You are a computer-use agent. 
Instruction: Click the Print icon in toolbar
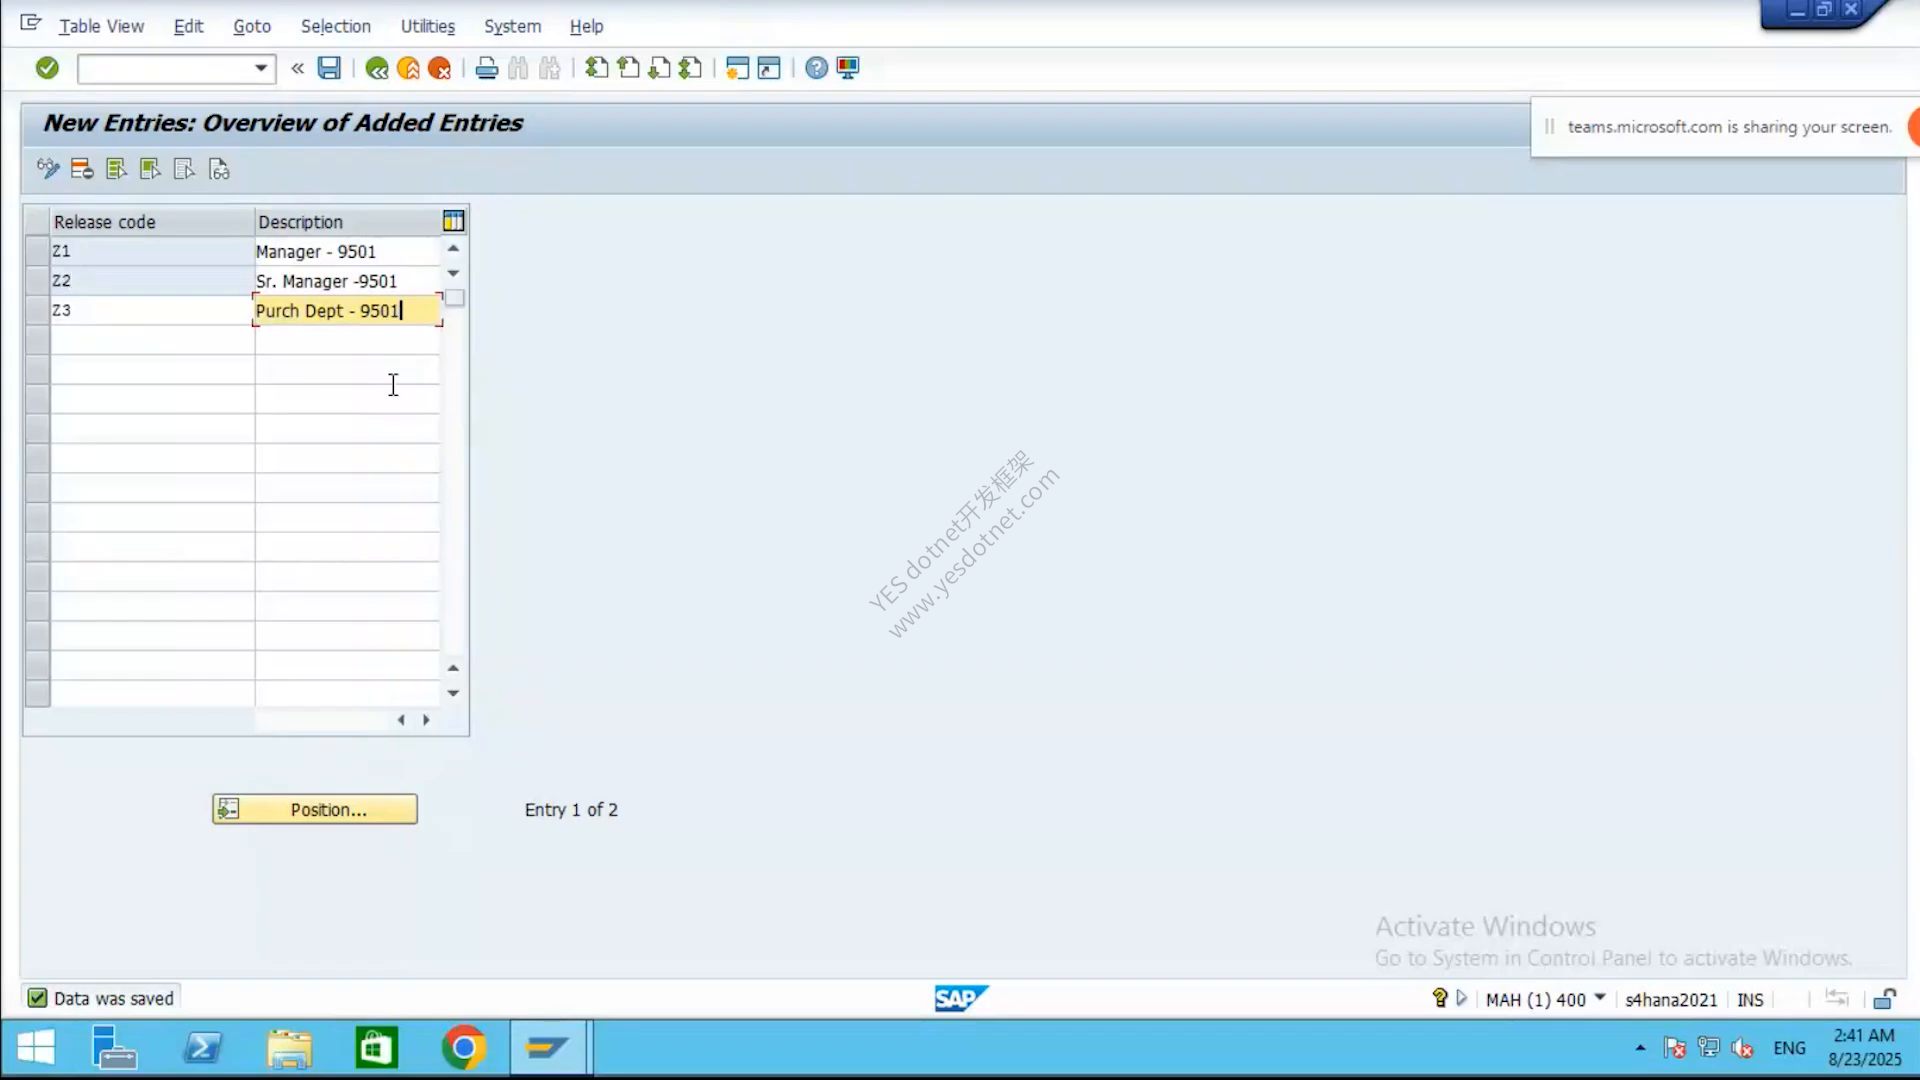[487, 68]
